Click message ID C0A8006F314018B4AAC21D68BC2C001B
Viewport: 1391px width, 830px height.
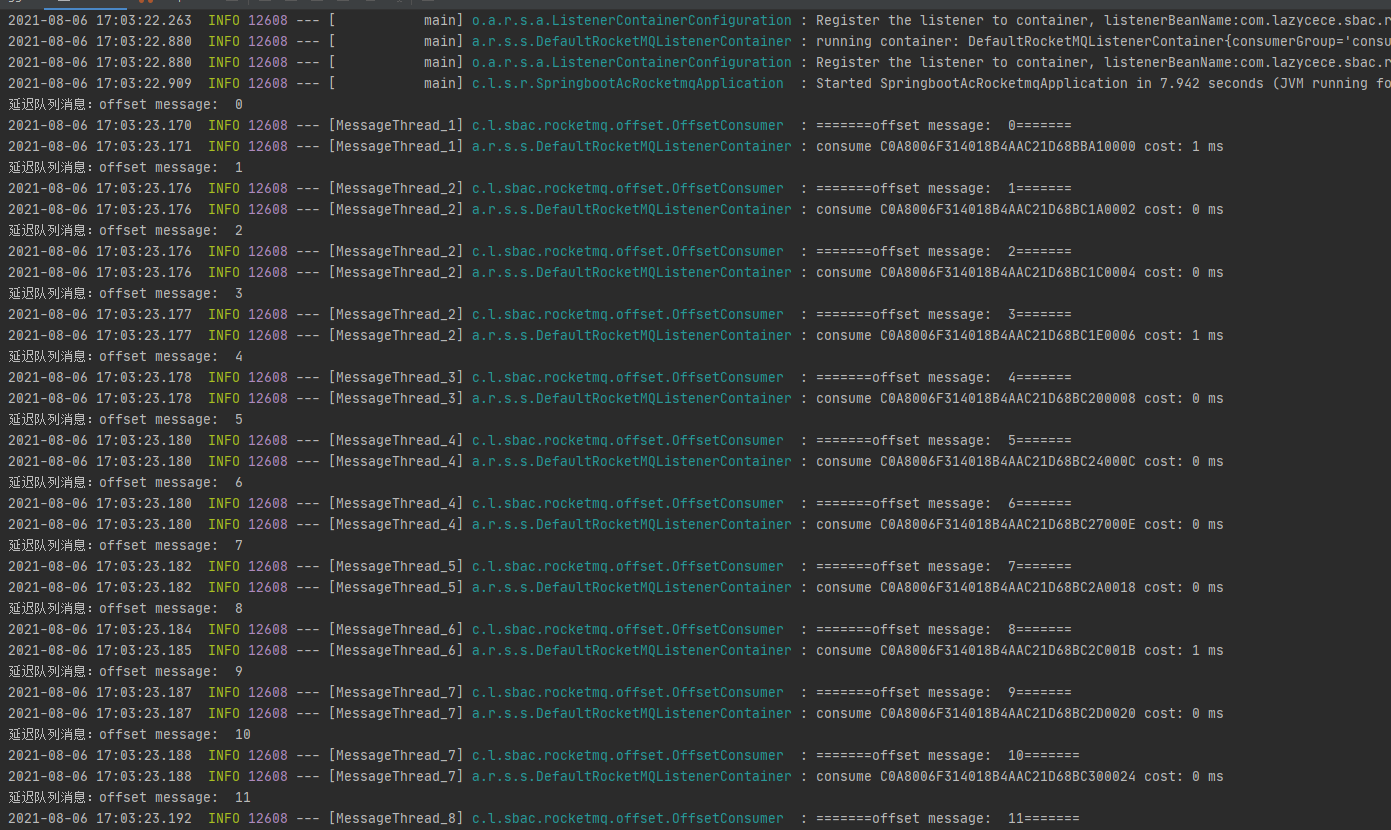pos(1008,650)
